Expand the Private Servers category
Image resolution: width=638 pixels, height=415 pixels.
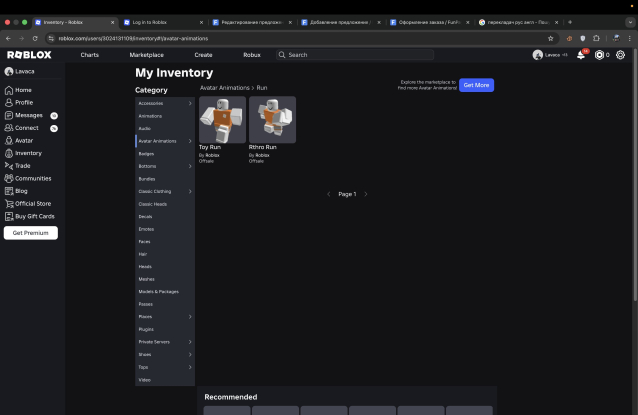(x=190, y=342)
